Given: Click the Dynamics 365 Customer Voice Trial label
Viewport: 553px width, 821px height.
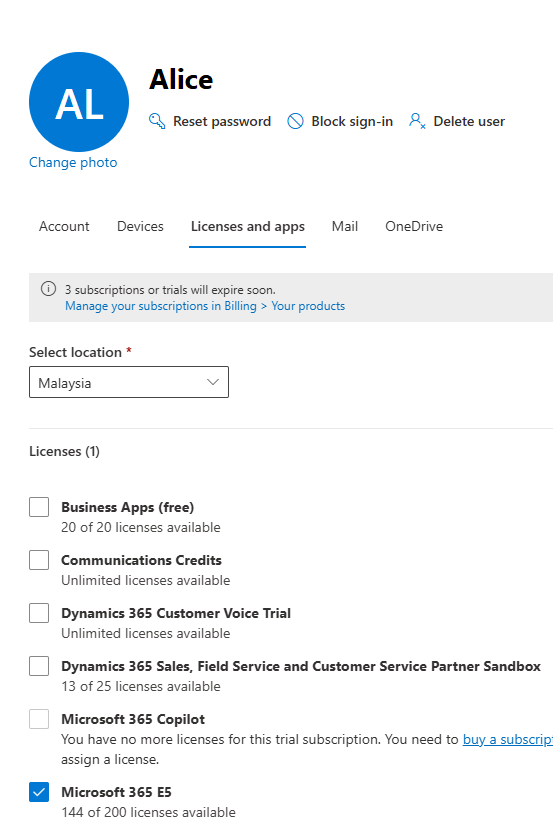Looking at the screenshot, I should point(176,613).
